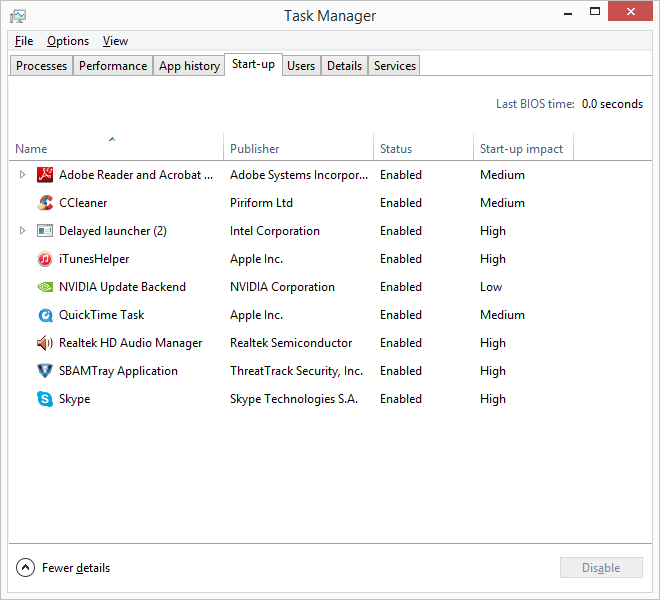The width and height of the screenshot is (660, 600).
Task: Expand the Delayed launcher group
Action: 23,231
